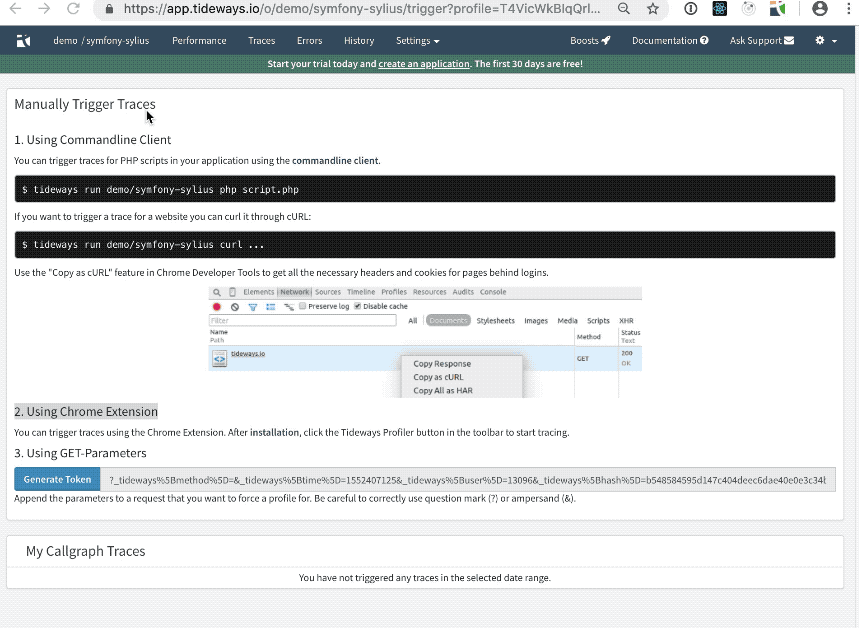The image size is (859, 628).
Task: Click the 'tideways run ... curl' code block
Action: (x=425, y=244)
